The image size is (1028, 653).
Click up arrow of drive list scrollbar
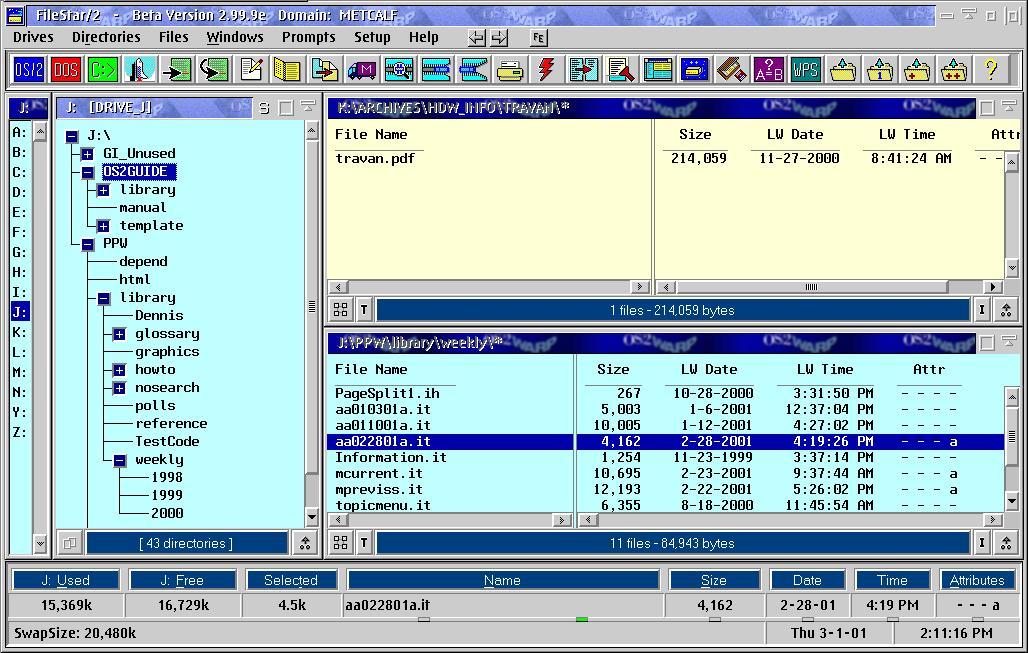point(40,132)
